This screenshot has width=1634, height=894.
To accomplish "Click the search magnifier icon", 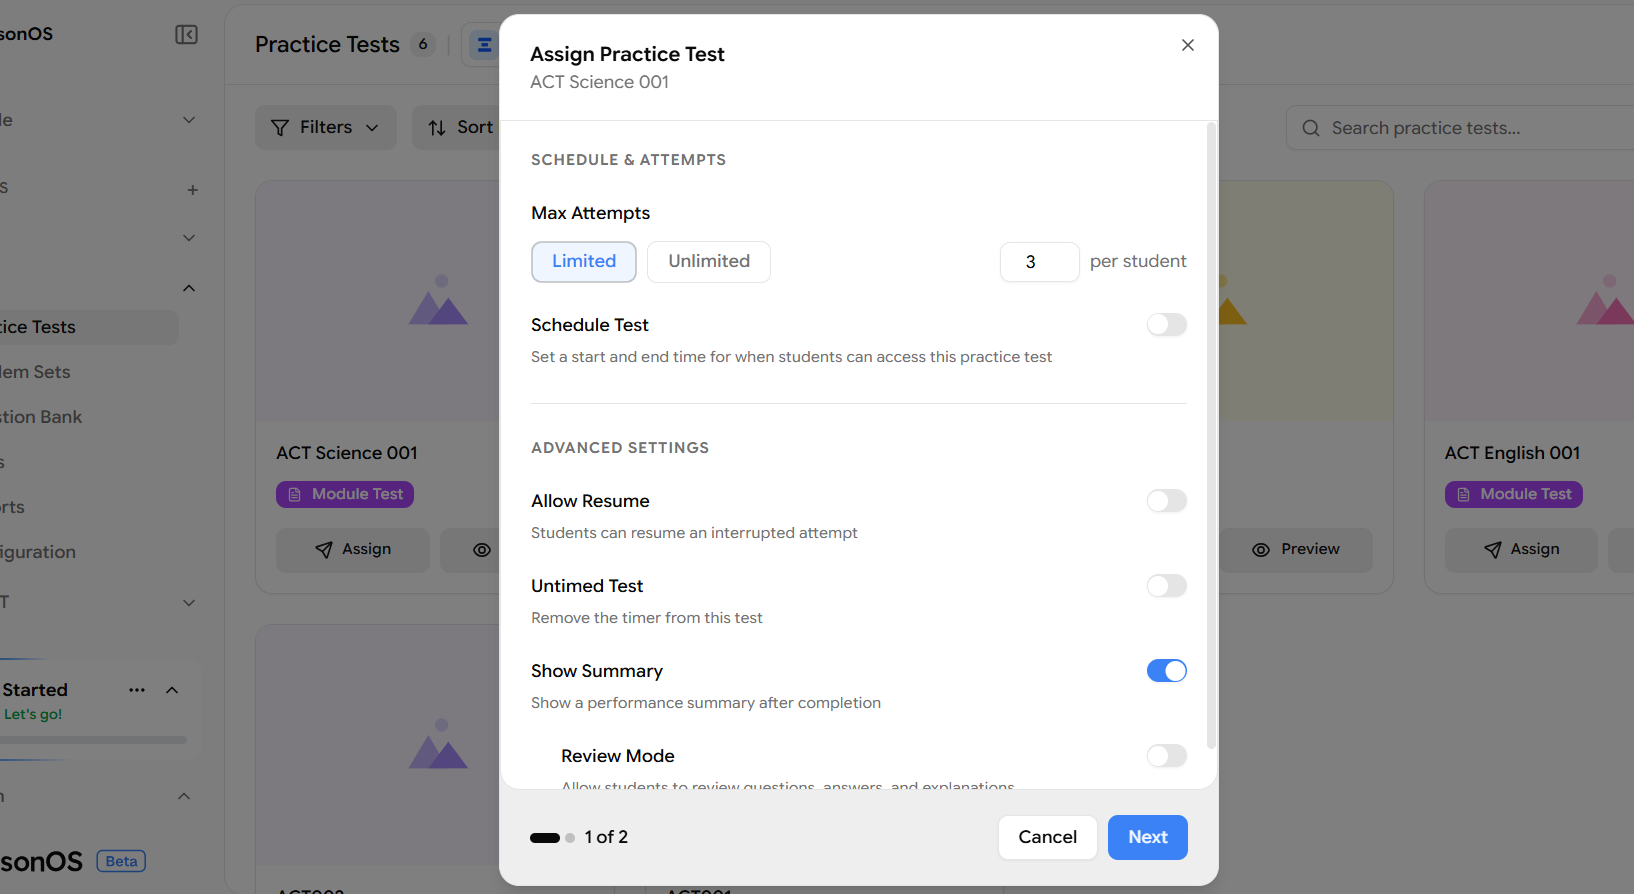I will pos(1310,128).
